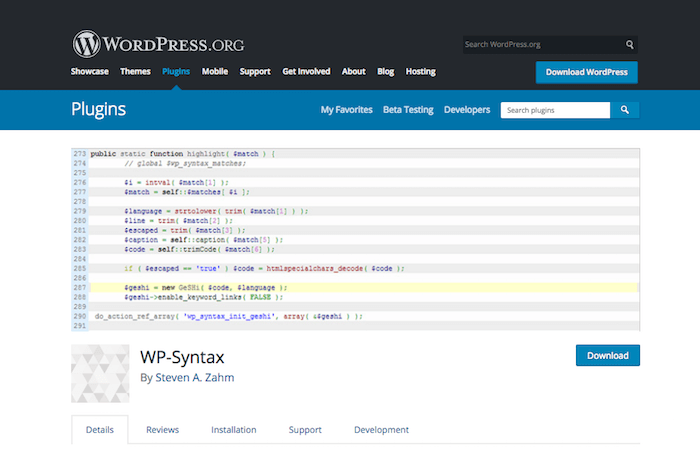700x464 pixels.
Task: Click the WP-Syntax plugin icon thumbnail
Action: (x=100, y=373)
